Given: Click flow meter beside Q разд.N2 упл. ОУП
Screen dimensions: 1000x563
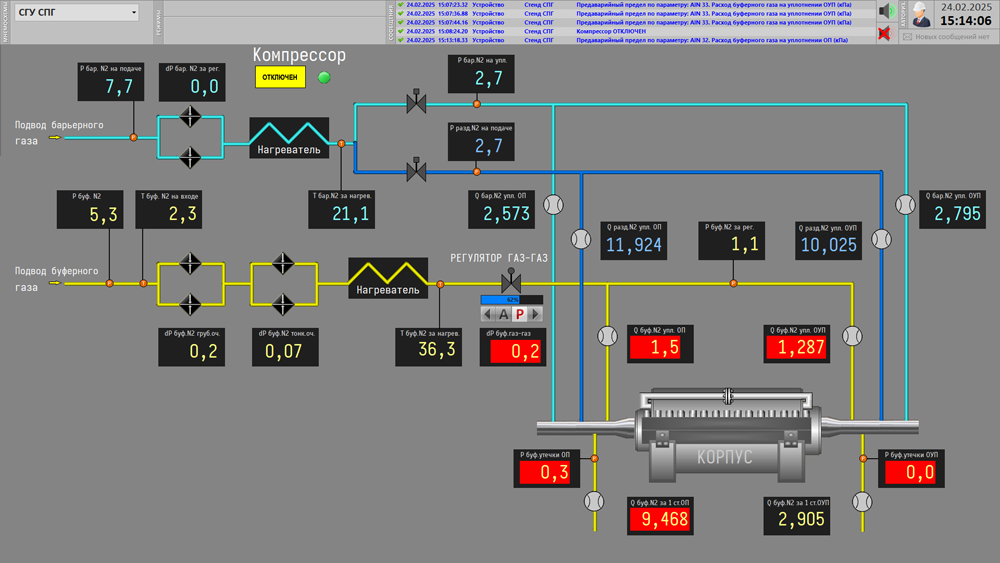Looking at the screenshot, I should (881, 239).
